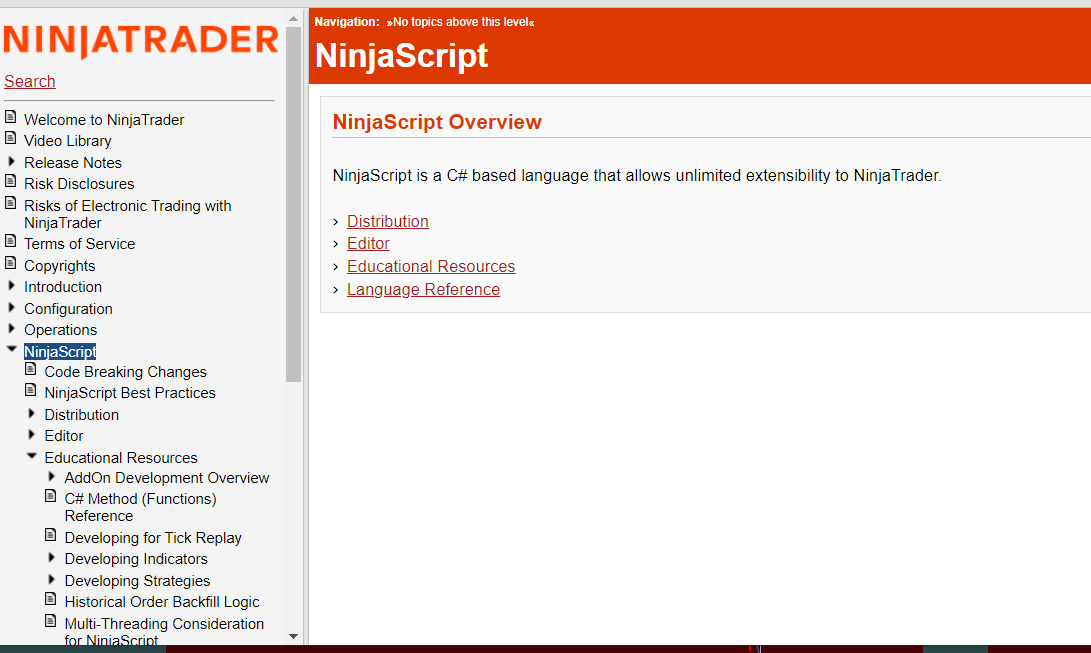This screenshot has height=653, width=1091.
Task: Expand the Configuration tree node
Action: click(11, 307)
